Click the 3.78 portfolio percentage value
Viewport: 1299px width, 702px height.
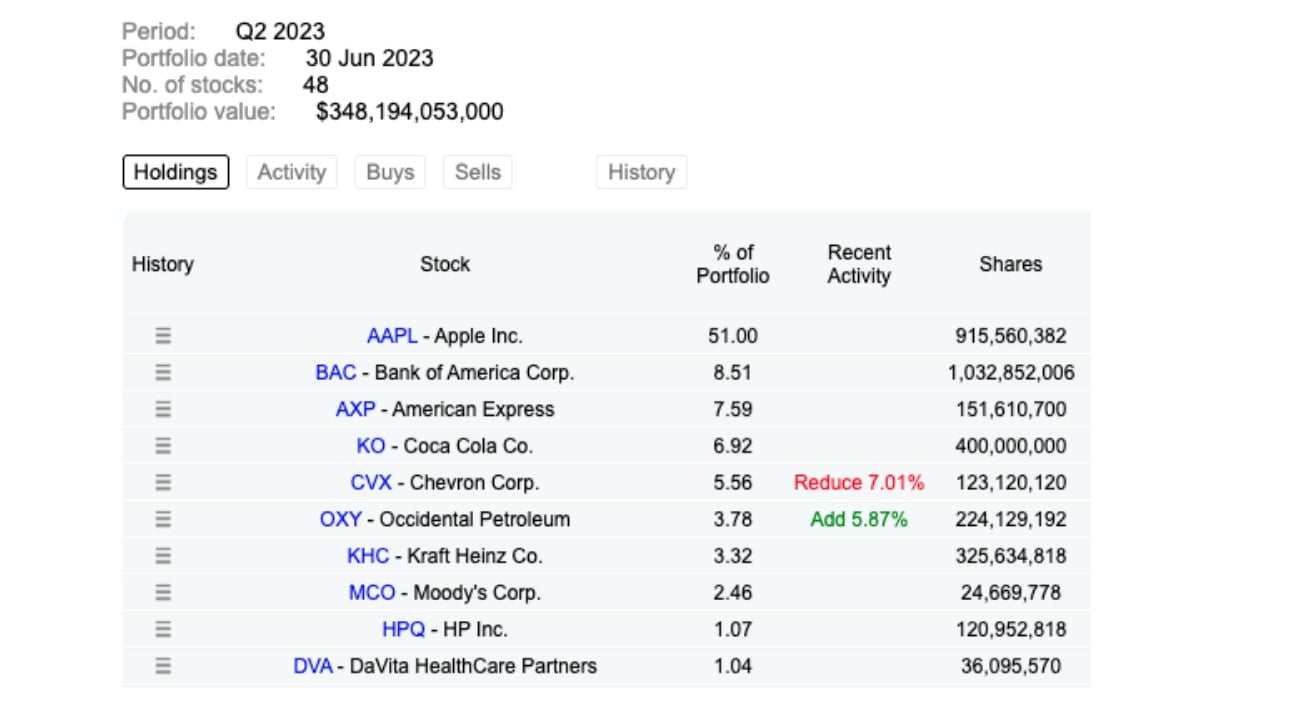click(733, 519)
